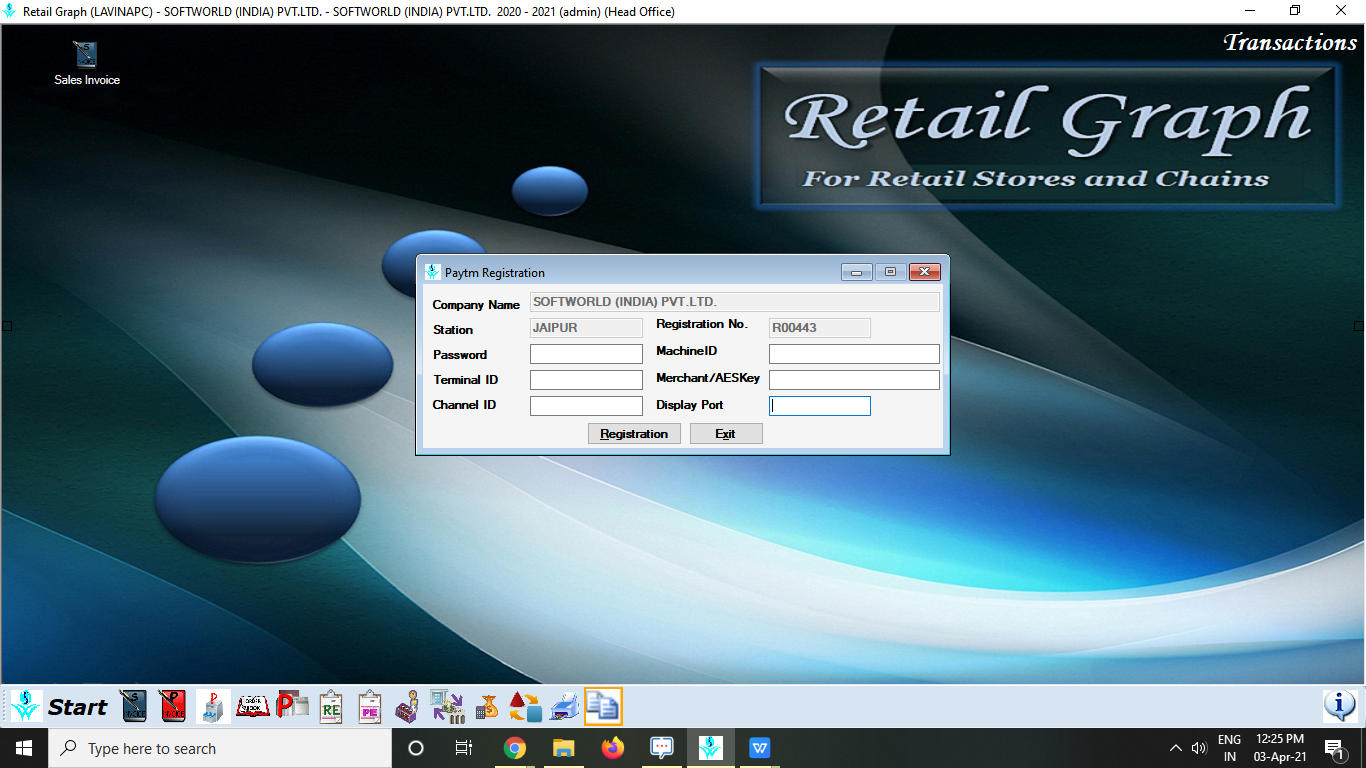Screen dimensions: 1366x768
Task: Click the cashier counter toolbar icon
Action: pos(408,706)
